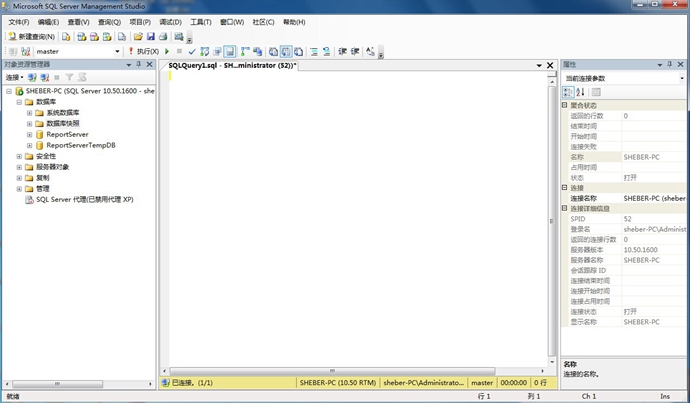Start debugging with green play arrow
The height and width of the screenshot is (403, 690).
click(167, 51)
